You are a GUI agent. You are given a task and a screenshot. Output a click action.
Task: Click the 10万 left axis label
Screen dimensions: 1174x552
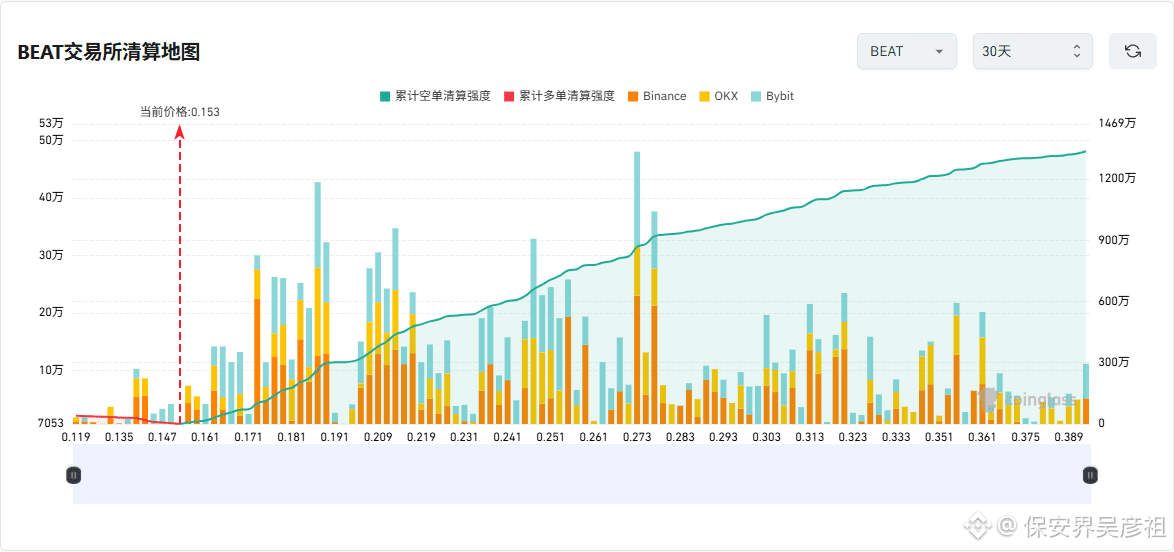coord(52,370)
